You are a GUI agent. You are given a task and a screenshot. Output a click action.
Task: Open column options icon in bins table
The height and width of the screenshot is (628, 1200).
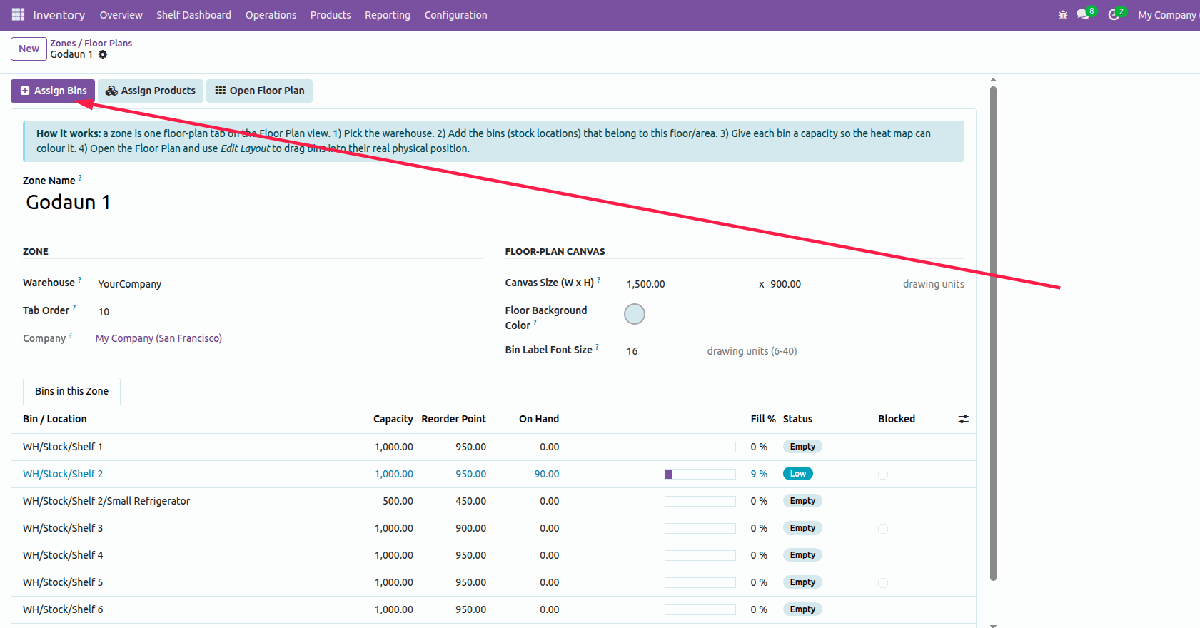[963, 419]
